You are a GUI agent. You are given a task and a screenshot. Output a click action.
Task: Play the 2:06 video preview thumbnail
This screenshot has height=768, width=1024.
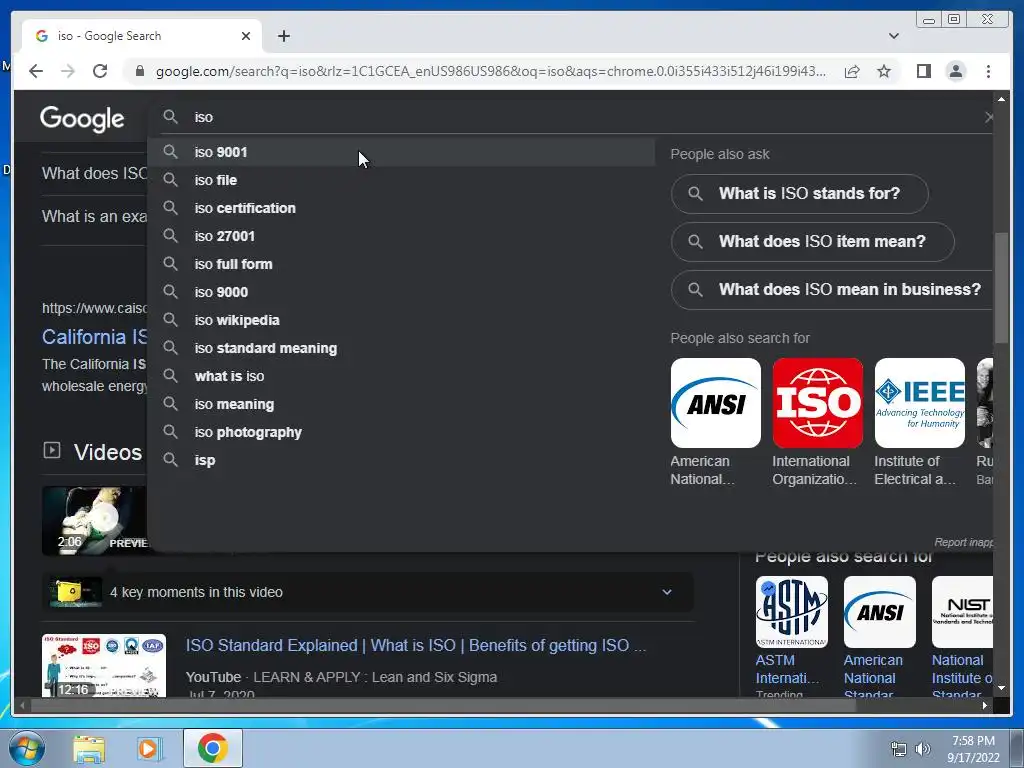pyautogui.click(x=95, y=520)
